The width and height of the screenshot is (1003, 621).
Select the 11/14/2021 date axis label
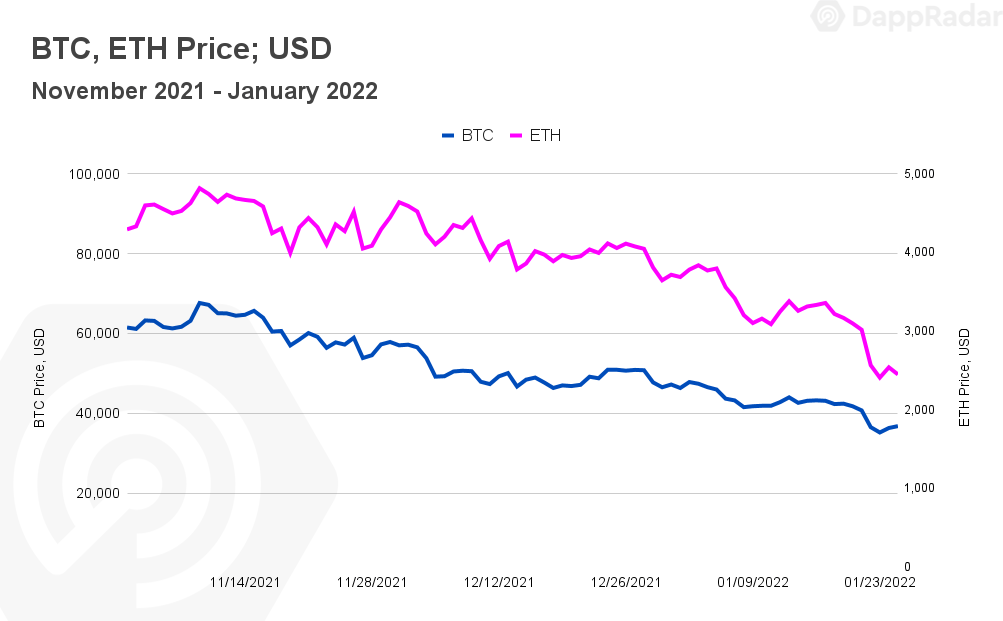pyautogui.click(x=245, y=582)
